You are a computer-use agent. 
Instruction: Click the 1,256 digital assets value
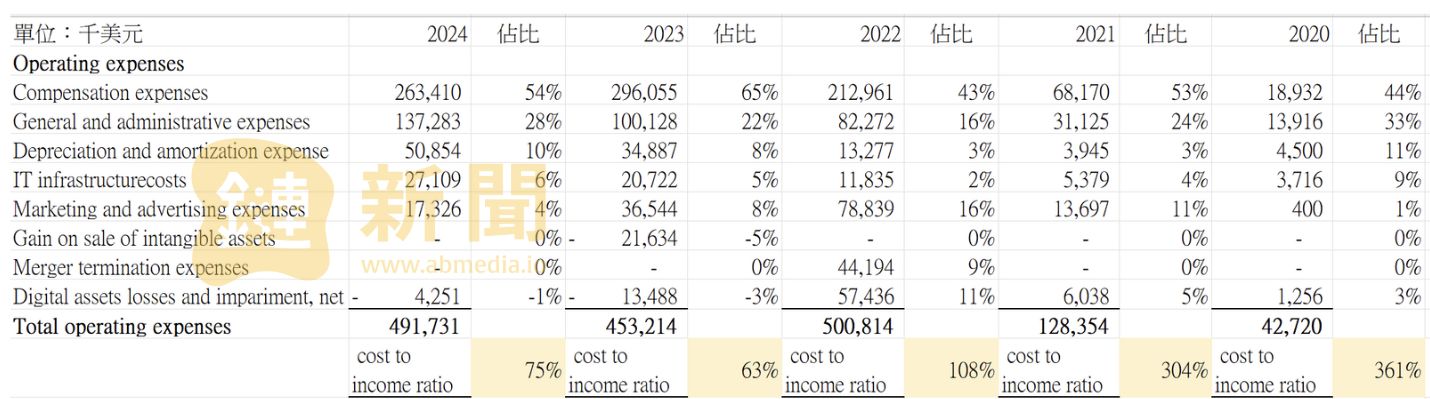[1299, 298]
